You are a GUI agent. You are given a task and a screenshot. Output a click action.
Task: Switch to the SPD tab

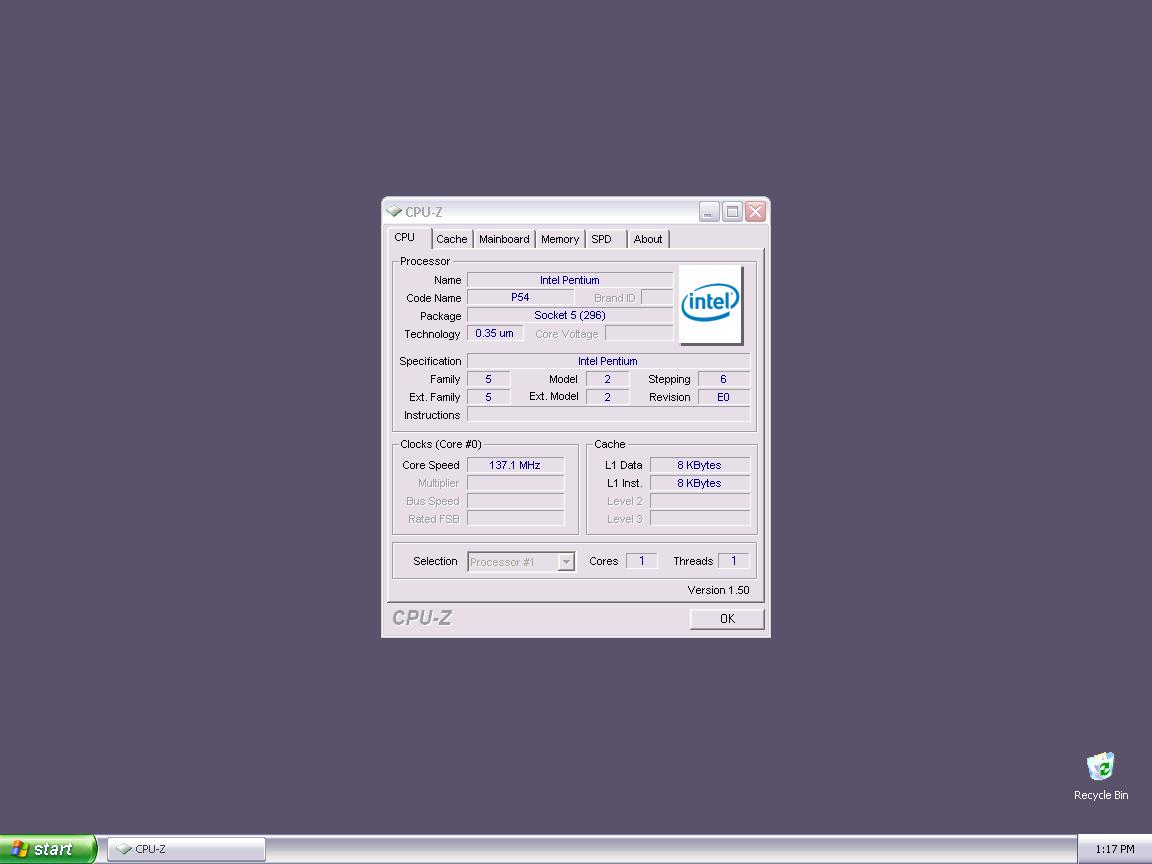coord(605,239)
